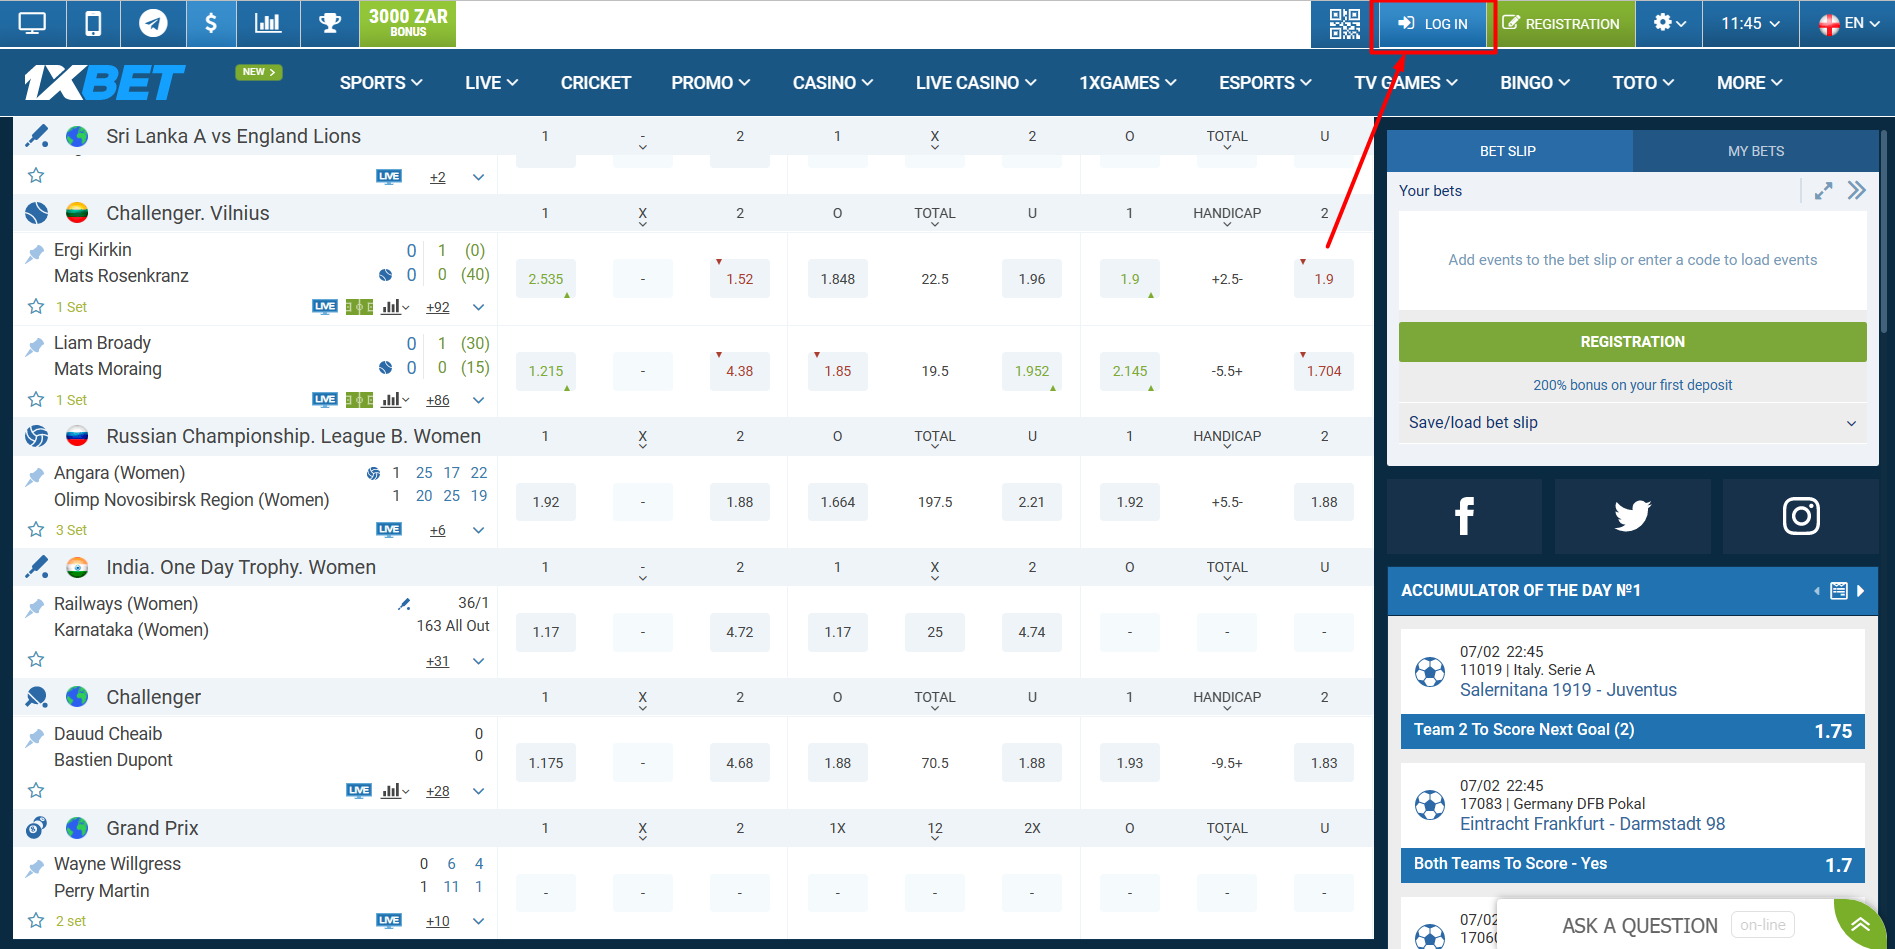Screen dimensions: 1895x949
Task: Go to next accumulator of the day
Action: point(1860,591)
